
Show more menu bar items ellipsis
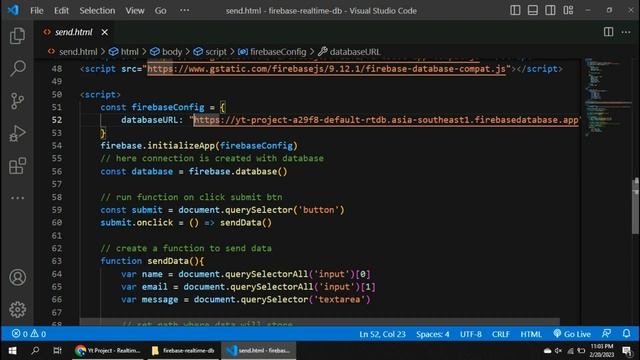pos(184,11)
